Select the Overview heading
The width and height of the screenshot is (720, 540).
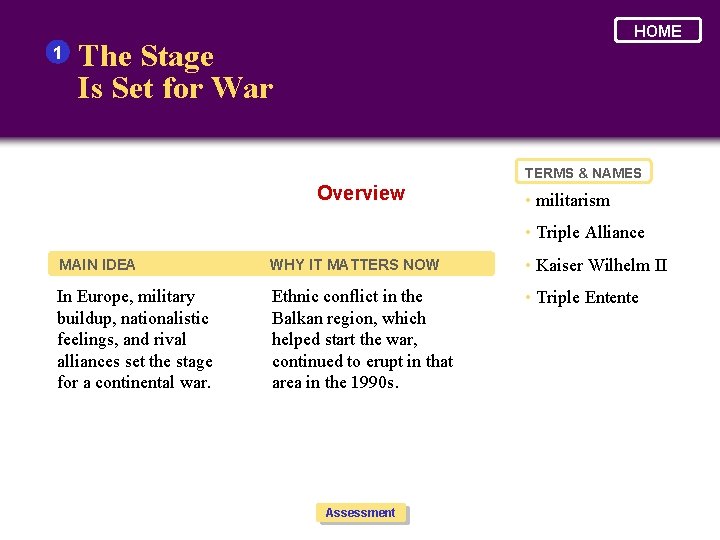click(361, 193)
